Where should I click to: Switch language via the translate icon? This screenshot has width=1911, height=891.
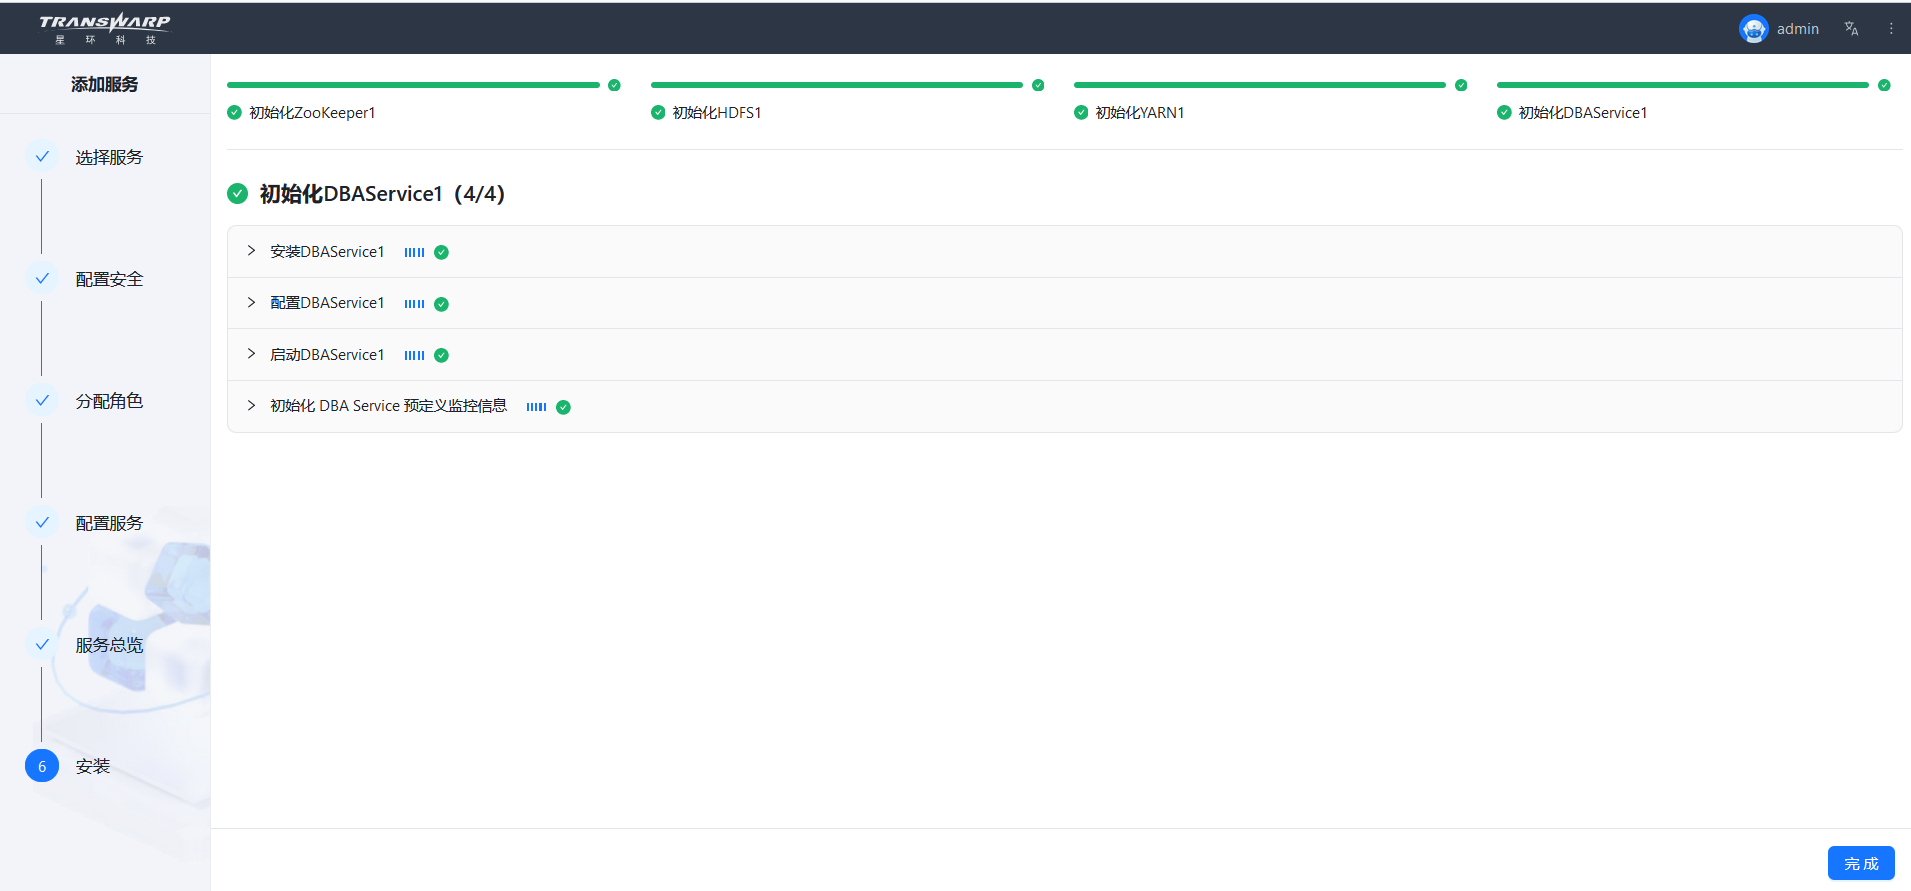[x=1851, y=29]
